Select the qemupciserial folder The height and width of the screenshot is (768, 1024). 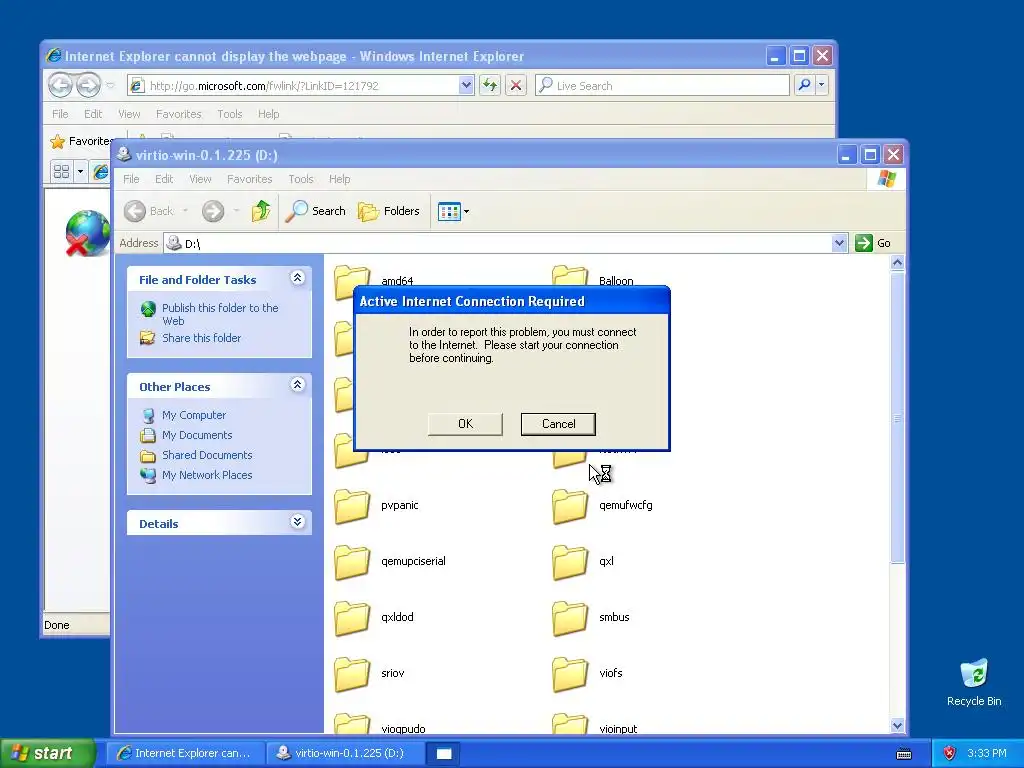pyautogui.click(x=390, y=561)
